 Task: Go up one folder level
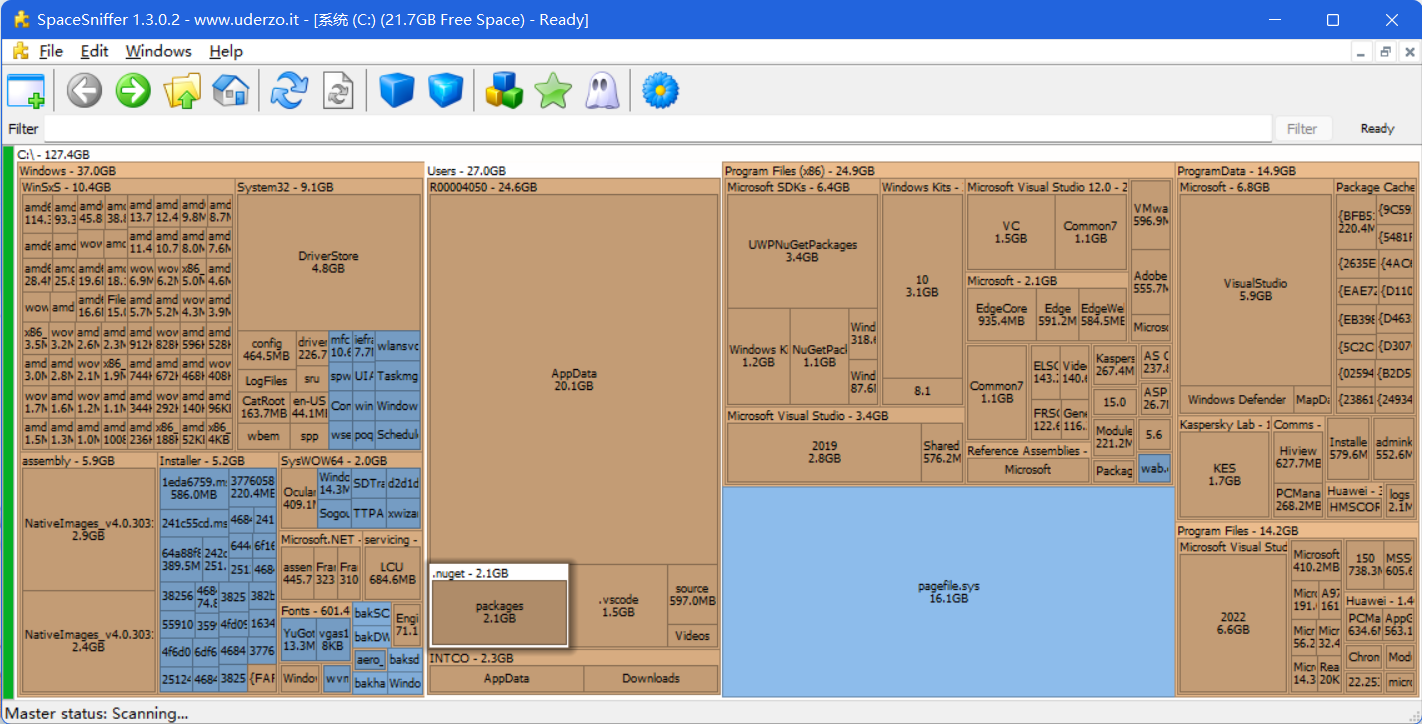[182, 91]
